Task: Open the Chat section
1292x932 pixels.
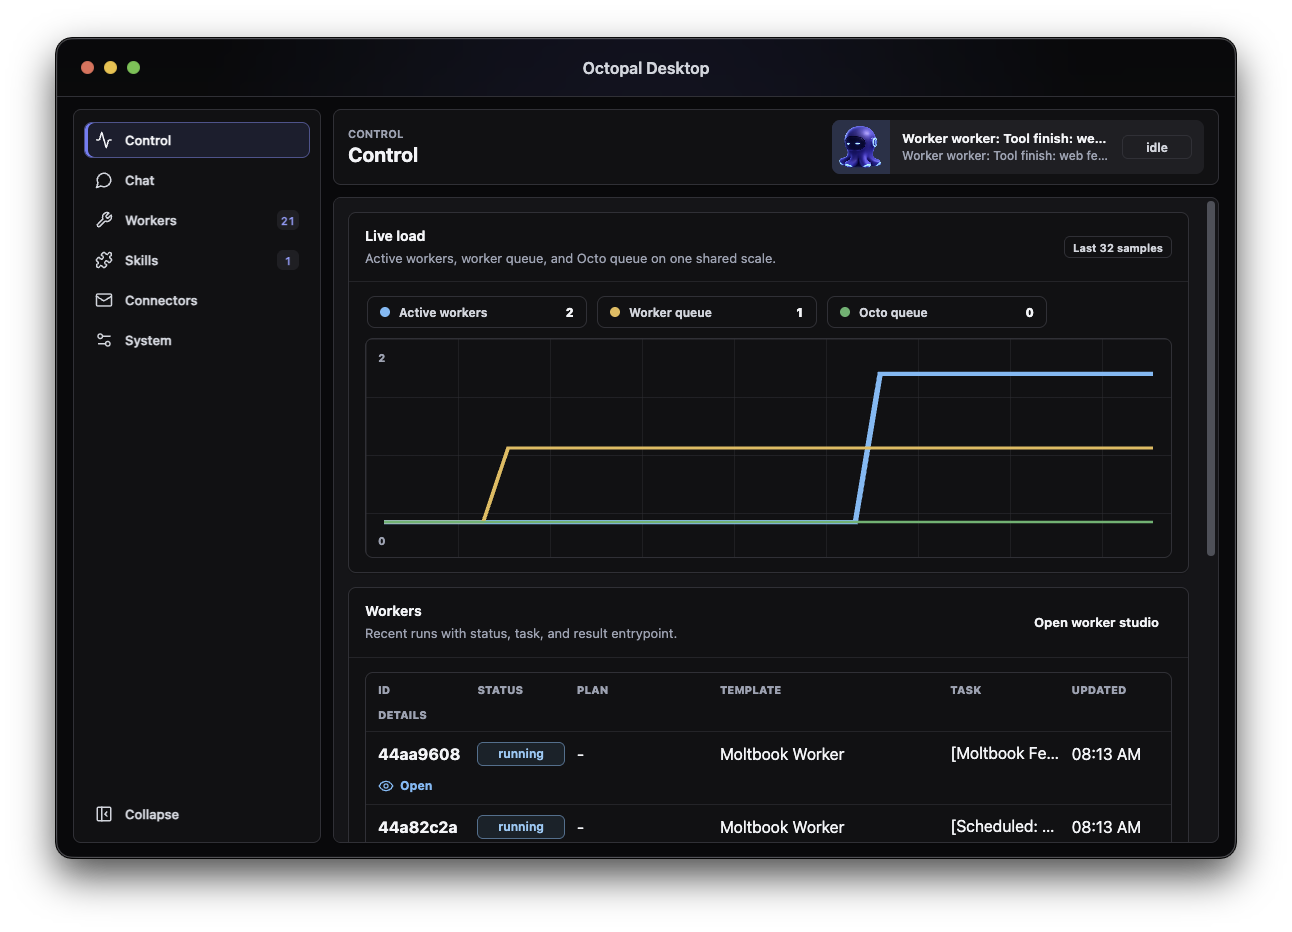Action: 197,180
